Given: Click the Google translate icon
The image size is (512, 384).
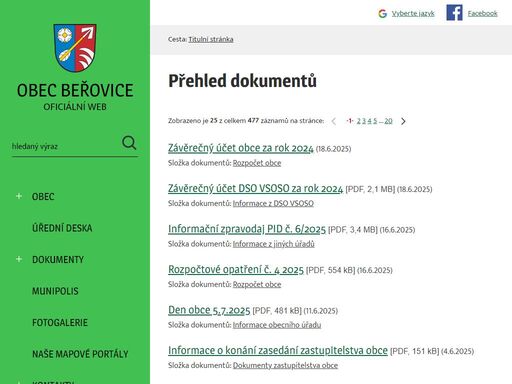Looking at the screenshot, I should 382,14.
